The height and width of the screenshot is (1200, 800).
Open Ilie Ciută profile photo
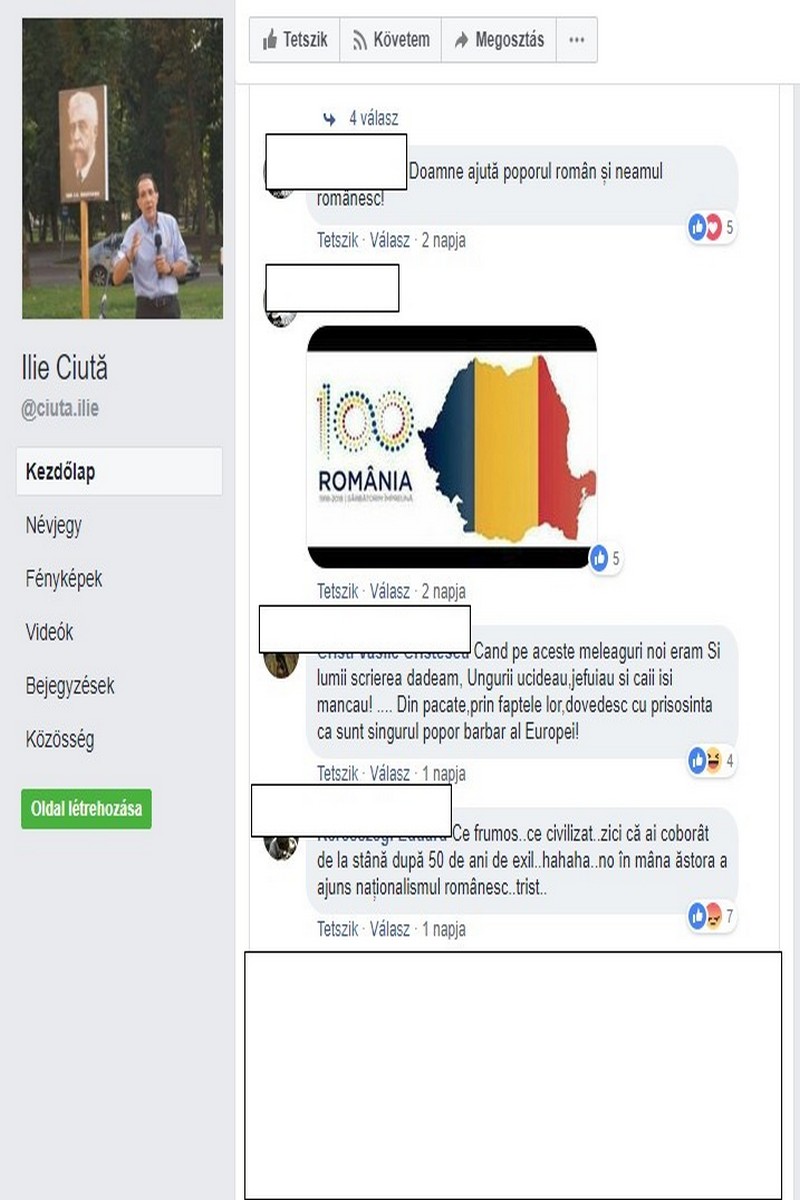[x=122, y=168]
